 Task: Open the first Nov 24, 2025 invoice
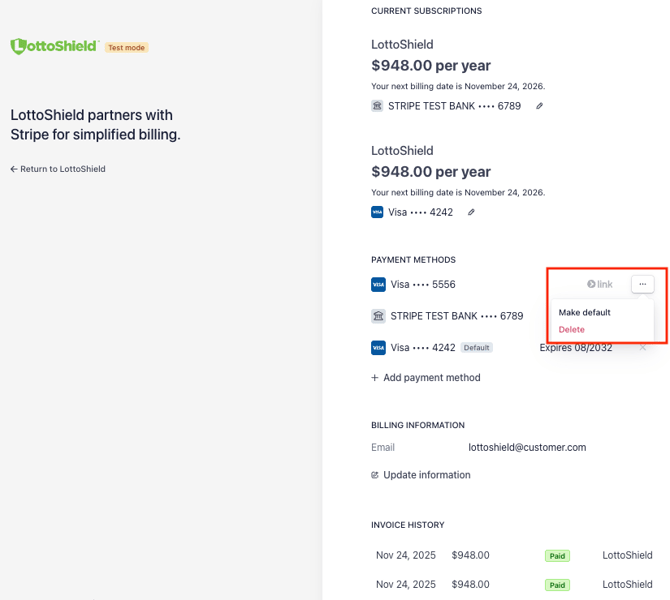pyautogui.click(x=405, y=555)
